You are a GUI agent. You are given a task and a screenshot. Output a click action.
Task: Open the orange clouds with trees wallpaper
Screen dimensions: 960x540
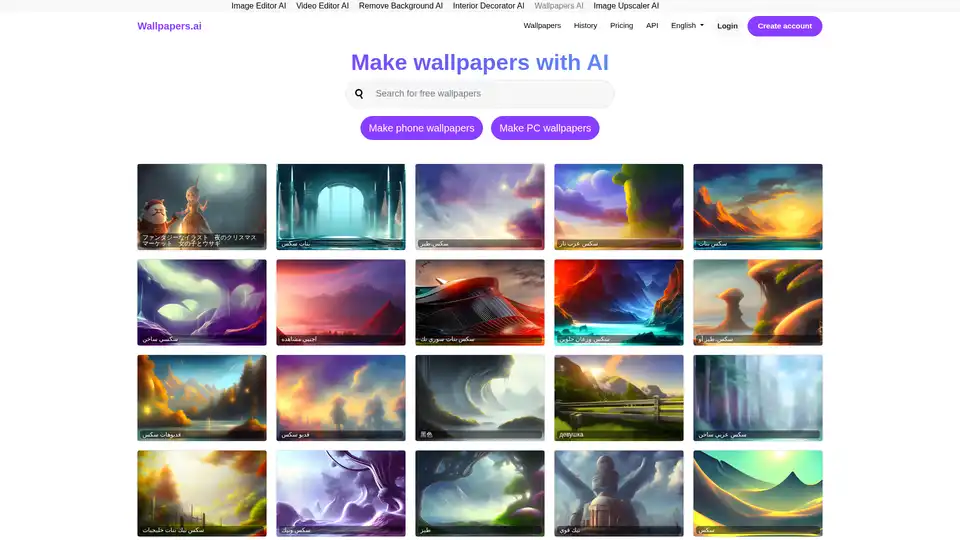point(340,397)
